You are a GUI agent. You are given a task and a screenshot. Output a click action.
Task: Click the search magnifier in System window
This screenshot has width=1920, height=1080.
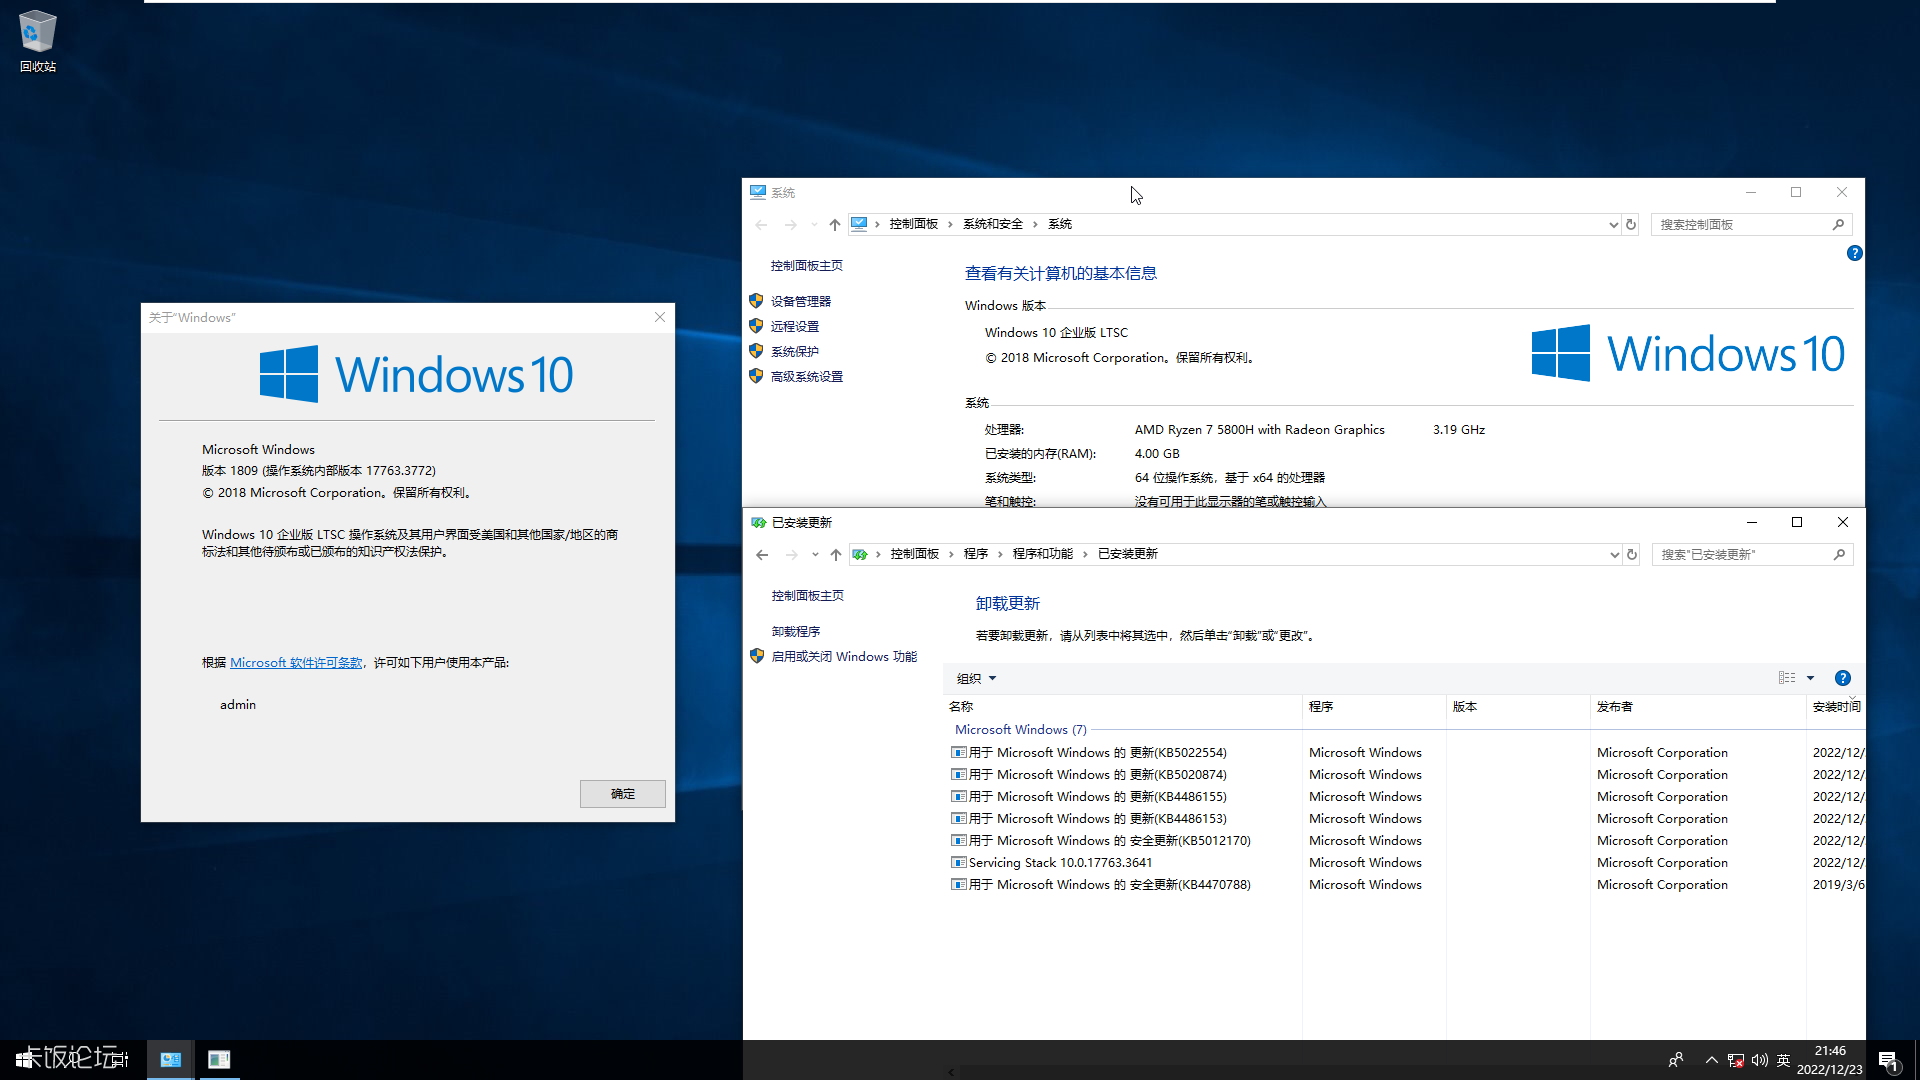coord(1838,225)
